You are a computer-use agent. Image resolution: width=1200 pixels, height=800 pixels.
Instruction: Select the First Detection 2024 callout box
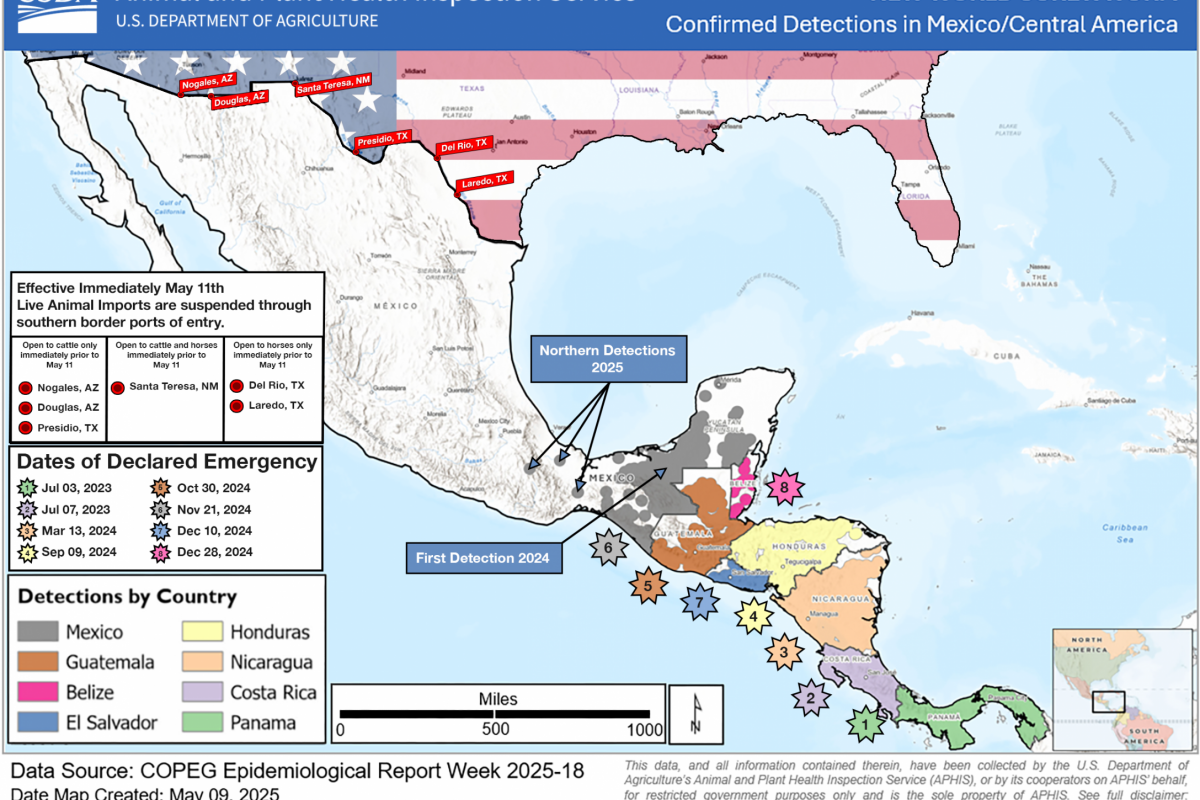[x=483, y=558]
